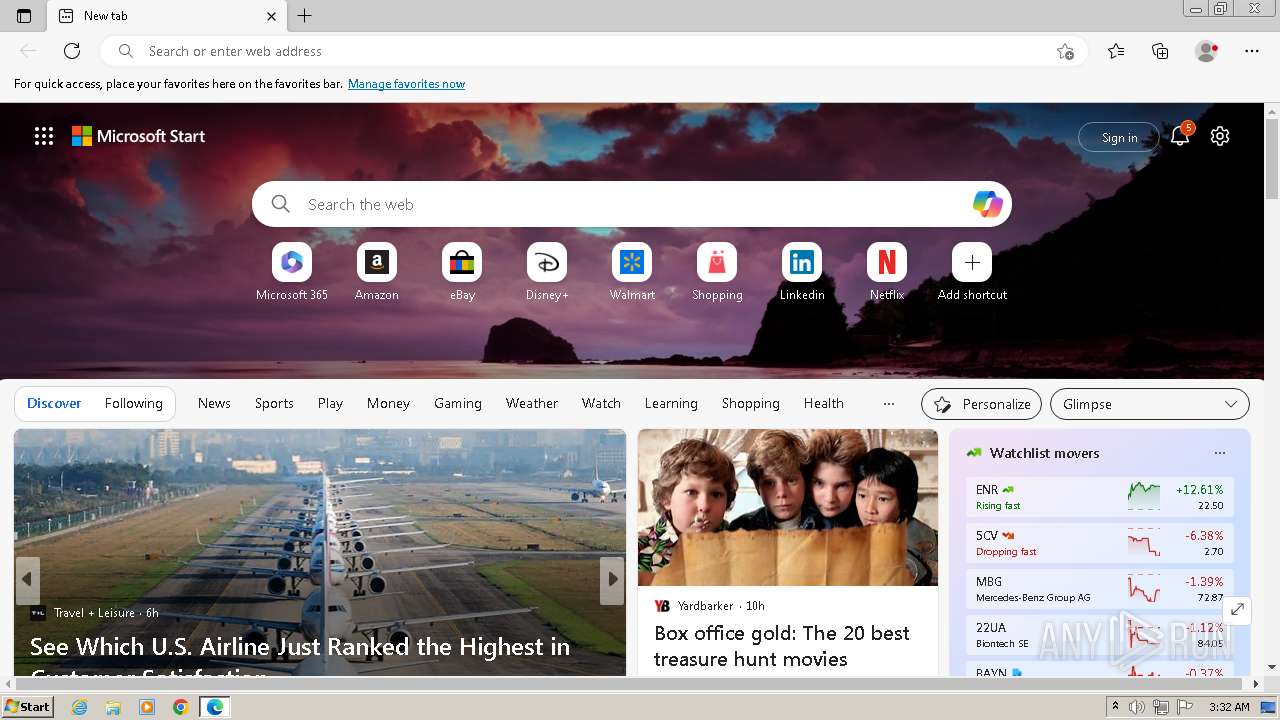Screen dimensions: 1280x720
Task: Click the Copilot icon in web search box
Action: (x=988, y=204)
